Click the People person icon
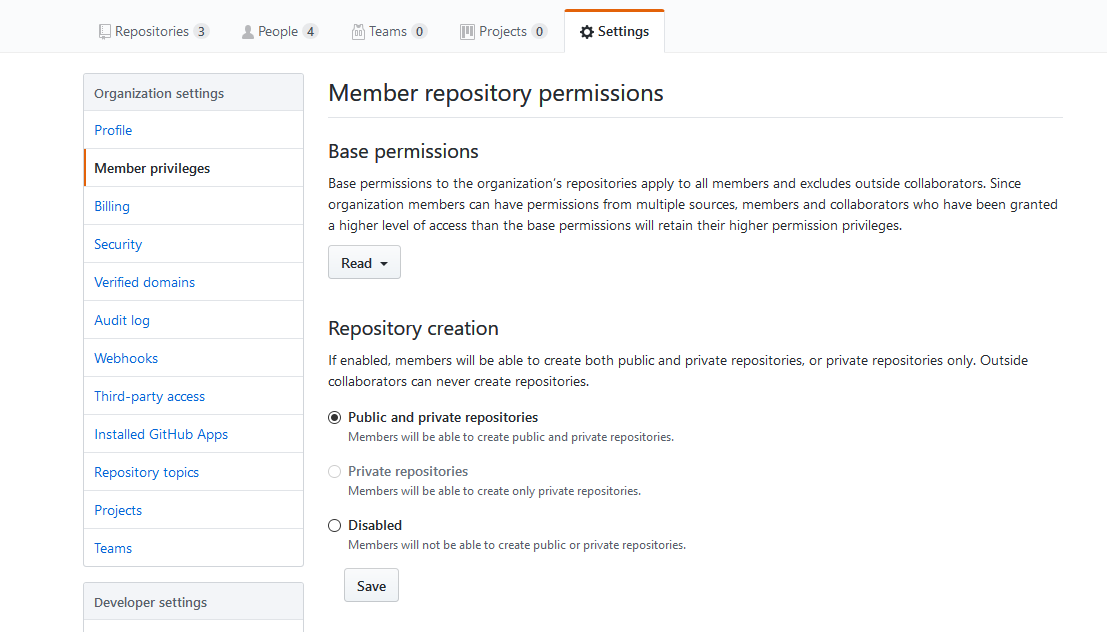This screenshot has width=1107, height=632. [x=247, y=31]
